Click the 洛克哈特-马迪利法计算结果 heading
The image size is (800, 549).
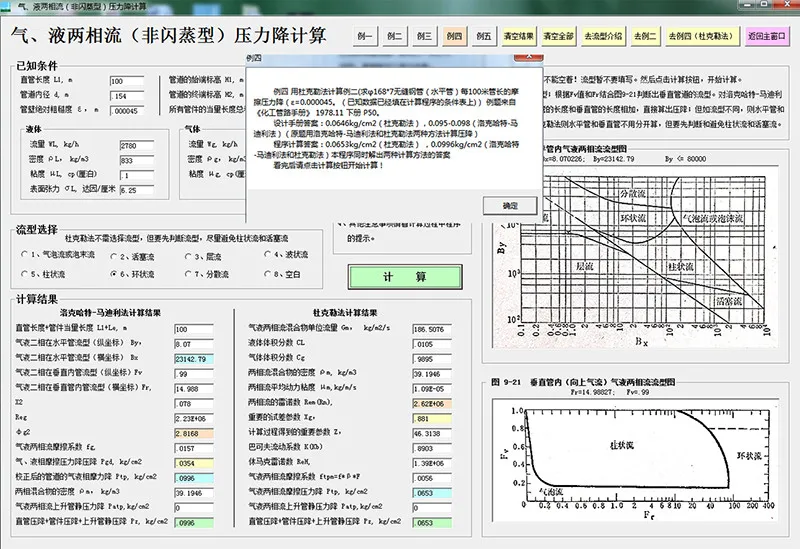(110, 313)
